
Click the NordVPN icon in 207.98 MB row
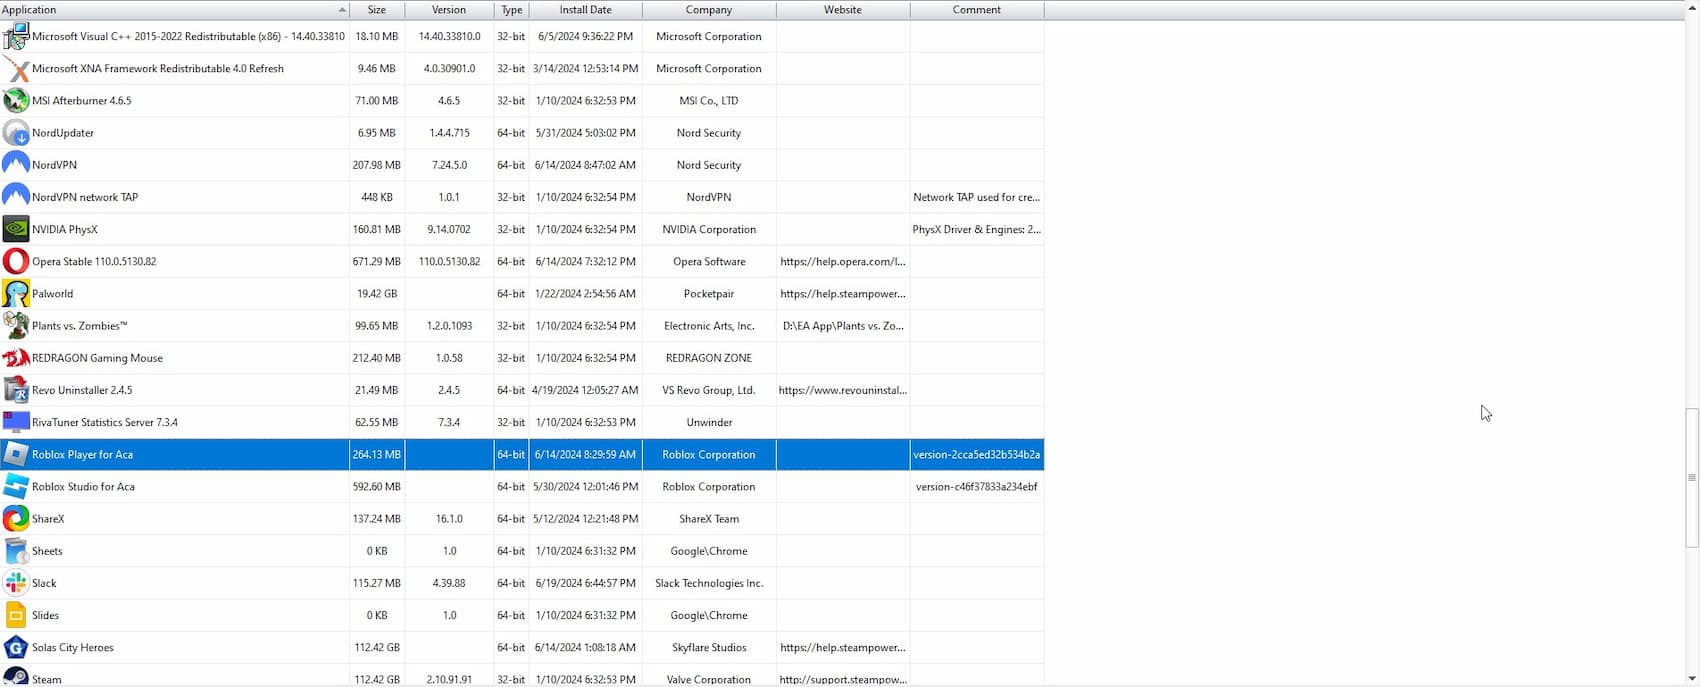tap(16, 165)
